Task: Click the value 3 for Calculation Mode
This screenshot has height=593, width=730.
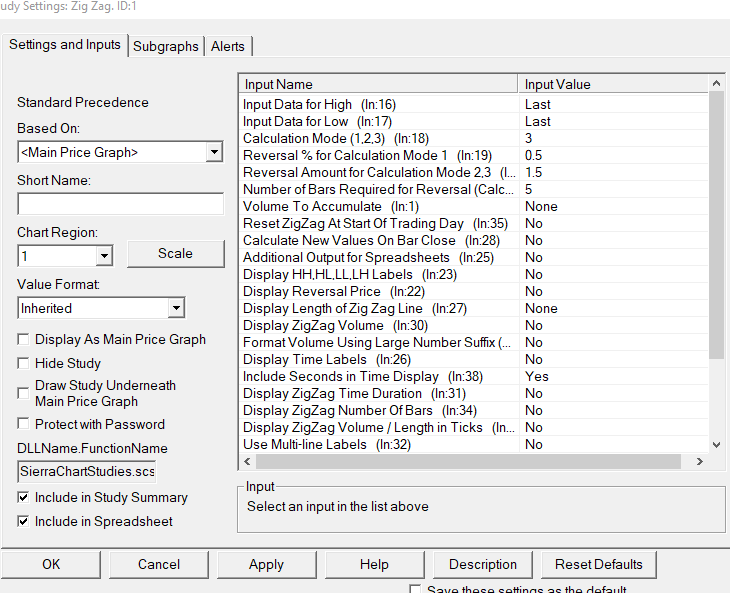Action: point(528,138)
